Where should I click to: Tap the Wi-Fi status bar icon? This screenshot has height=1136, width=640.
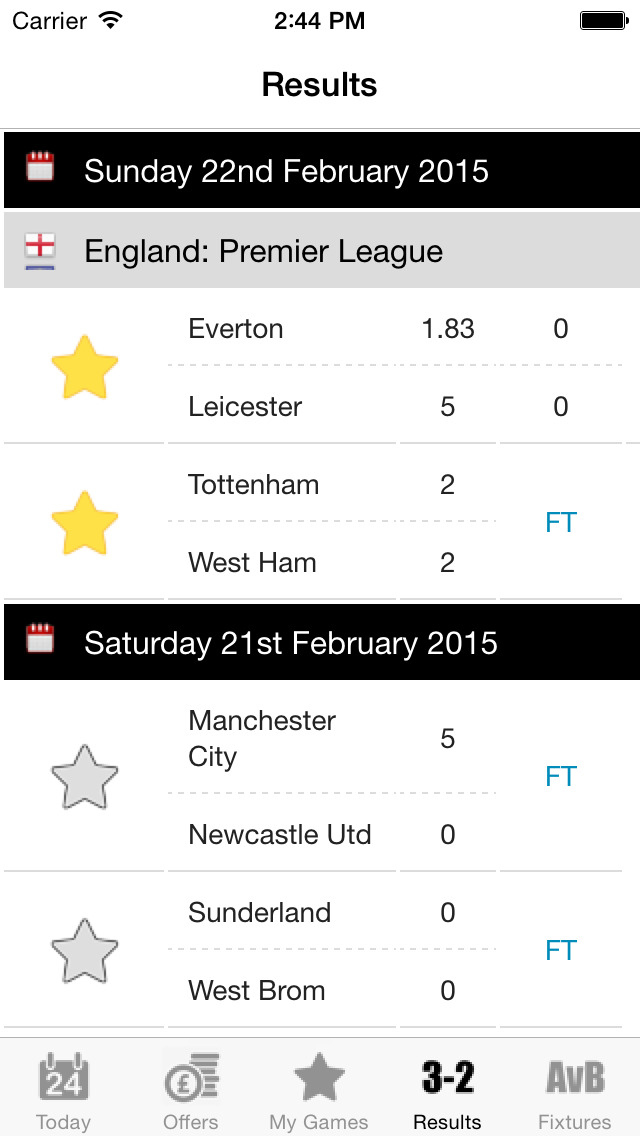[x=111, y=21]
